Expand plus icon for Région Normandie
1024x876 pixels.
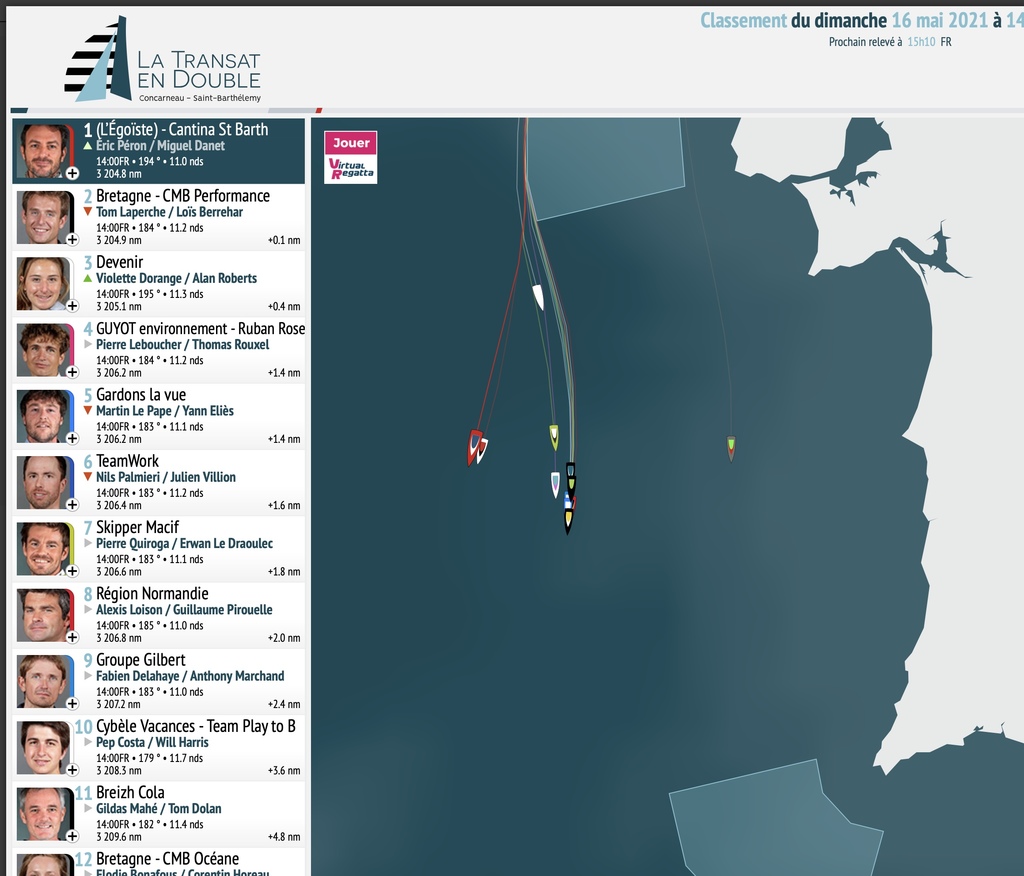click(72, 638)
